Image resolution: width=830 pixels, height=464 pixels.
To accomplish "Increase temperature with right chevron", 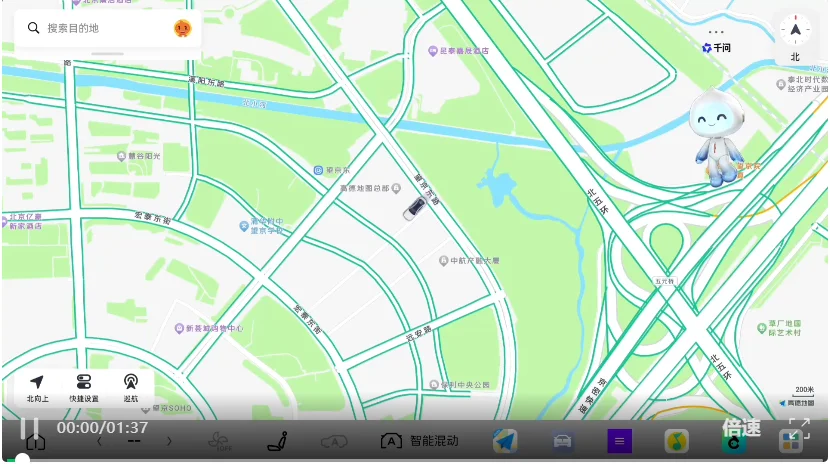I will pos(169,441).
